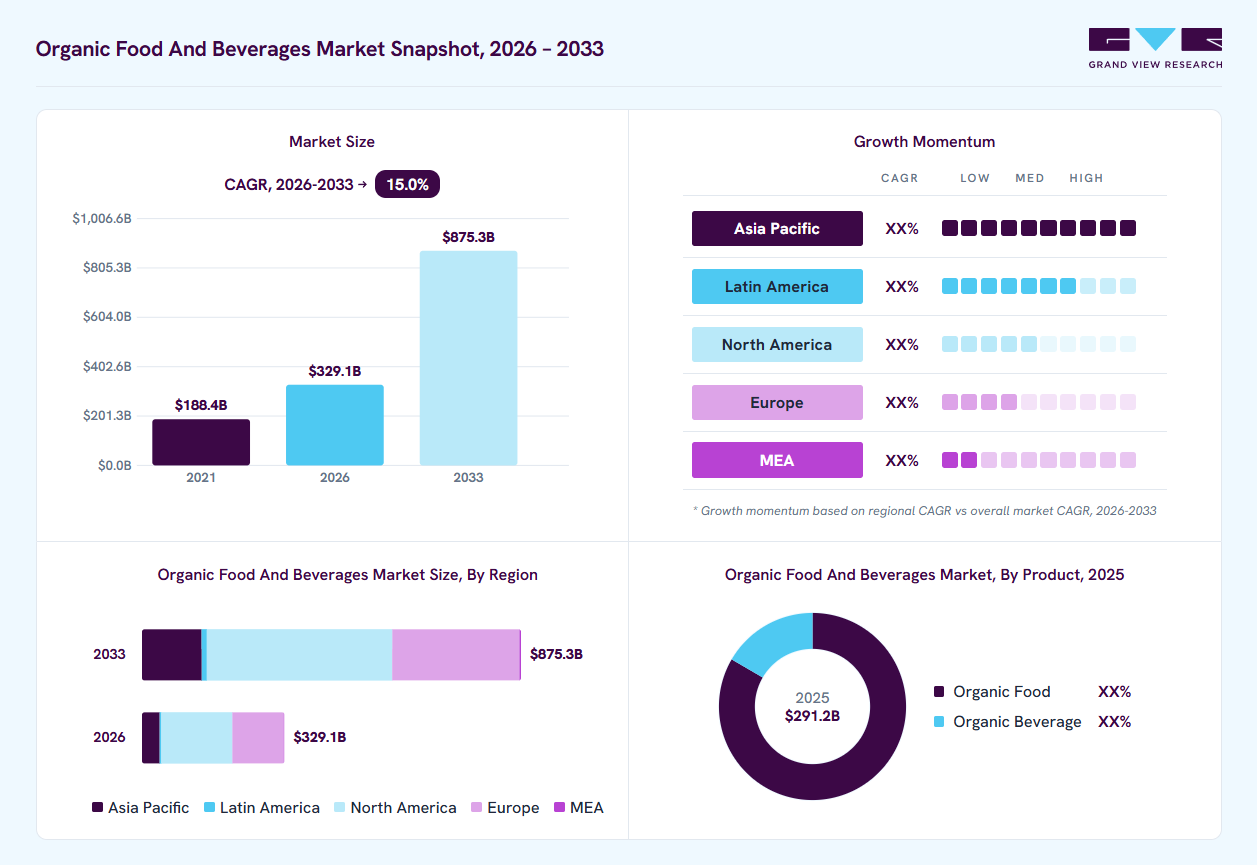The height and width of the screenshot is (865, 1257).
Task: Click Asia Pacific segment in 2033 bar
Action: point(171,655)
